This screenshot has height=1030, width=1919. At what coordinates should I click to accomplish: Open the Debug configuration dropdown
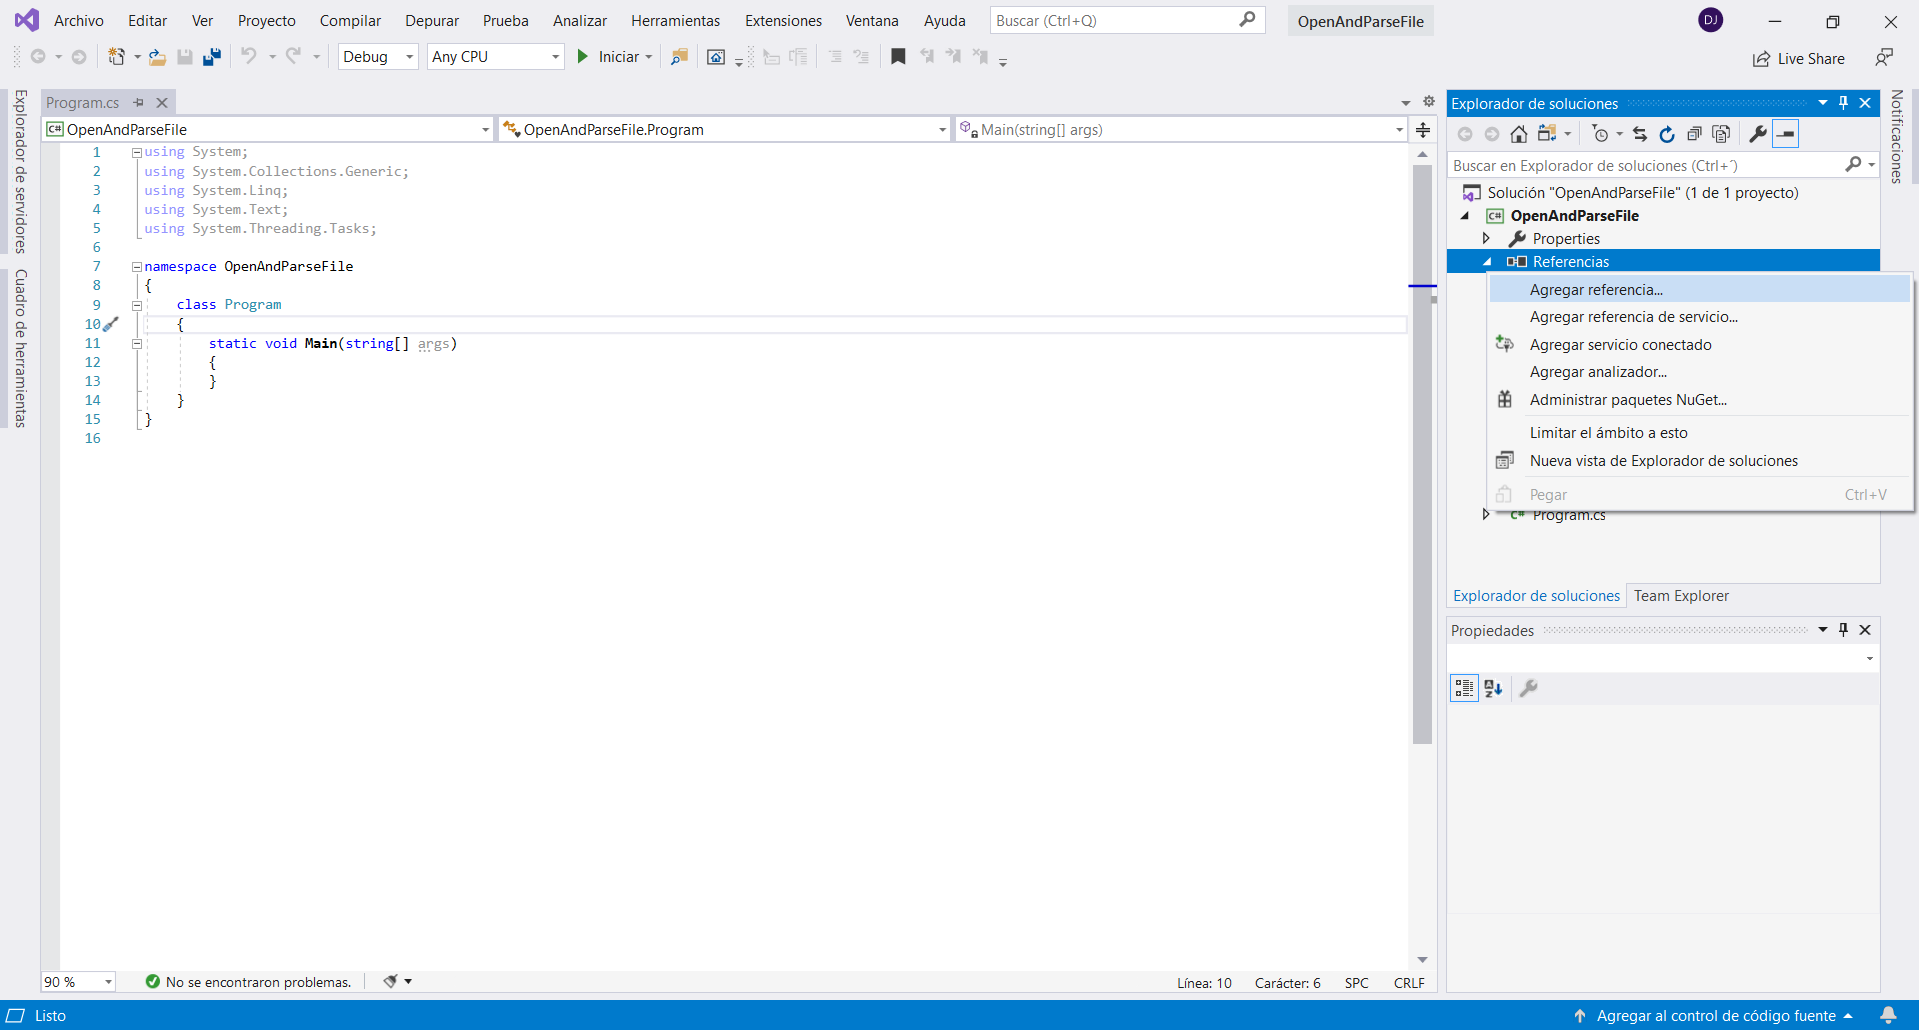coord(378,57)
